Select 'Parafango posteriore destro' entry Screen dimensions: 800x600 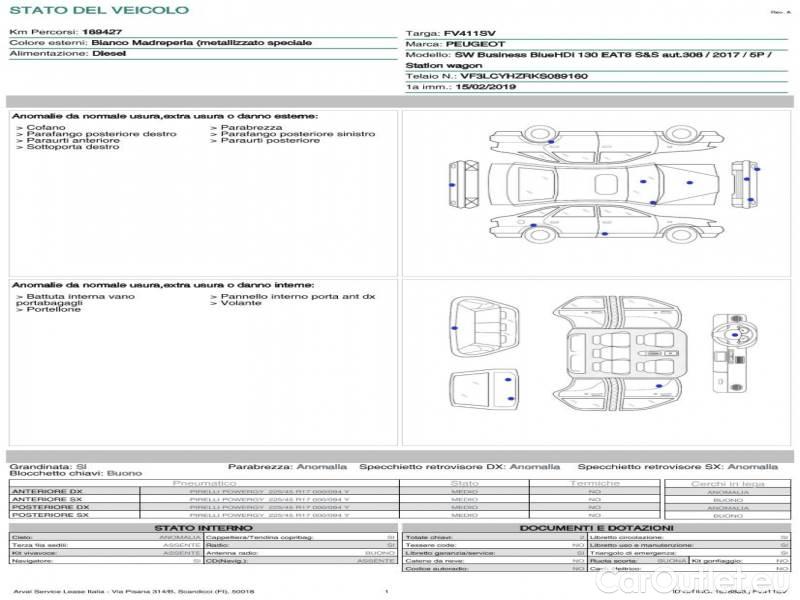96,134
